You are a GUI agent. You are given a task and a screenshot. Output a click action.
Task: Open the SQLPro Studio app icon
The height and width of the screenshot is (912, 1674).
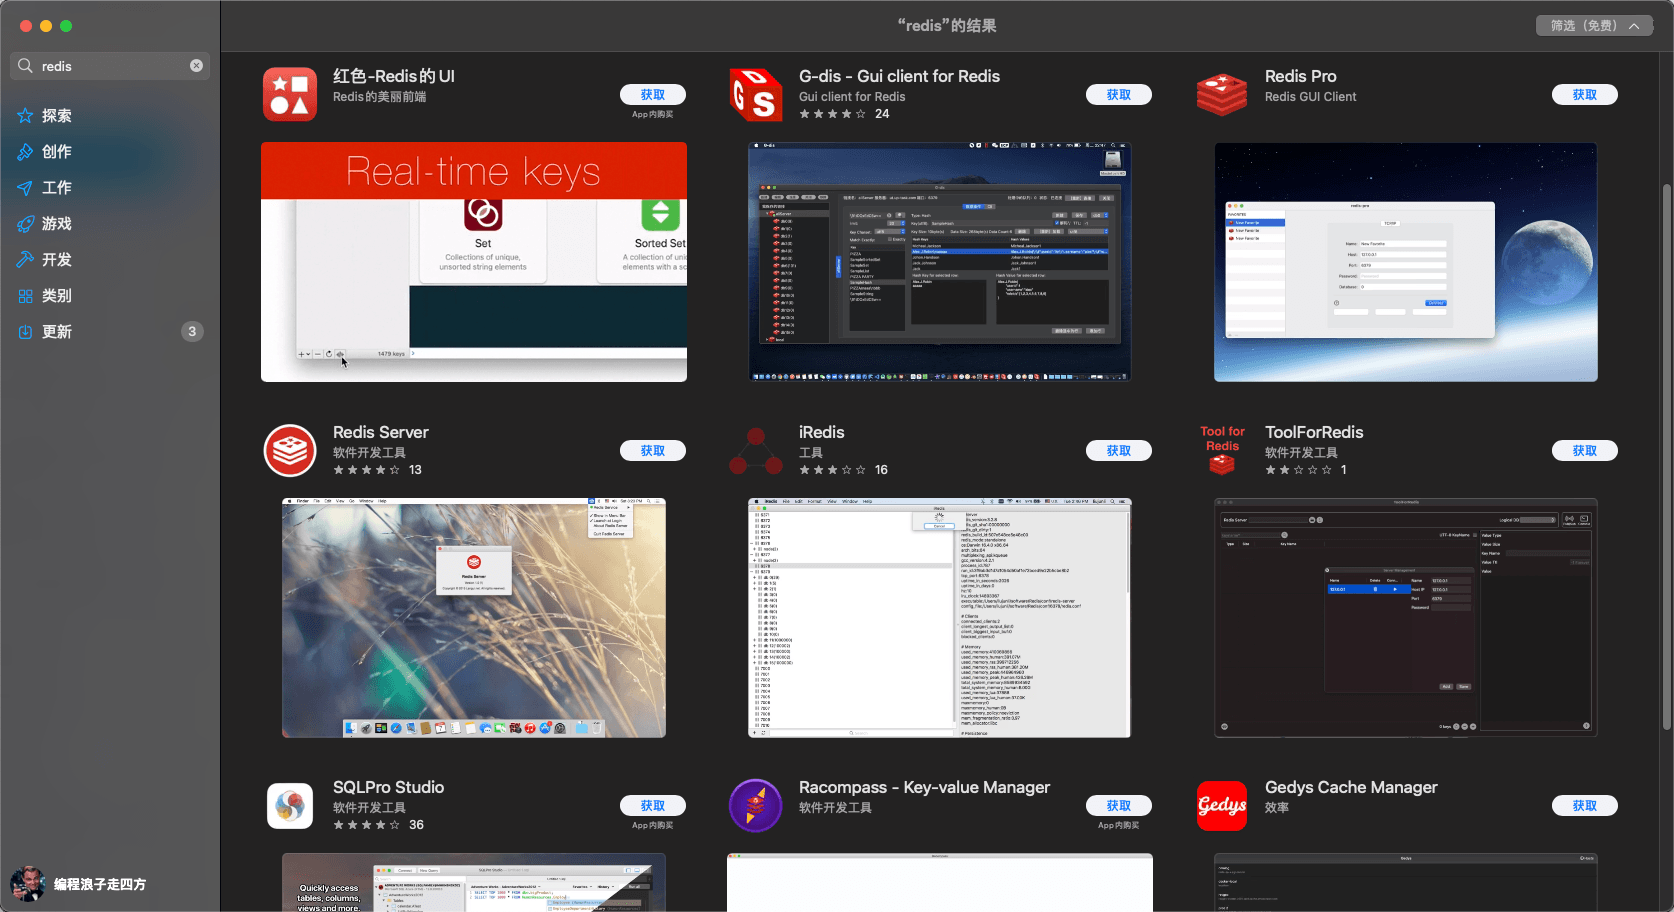[290, 806]
